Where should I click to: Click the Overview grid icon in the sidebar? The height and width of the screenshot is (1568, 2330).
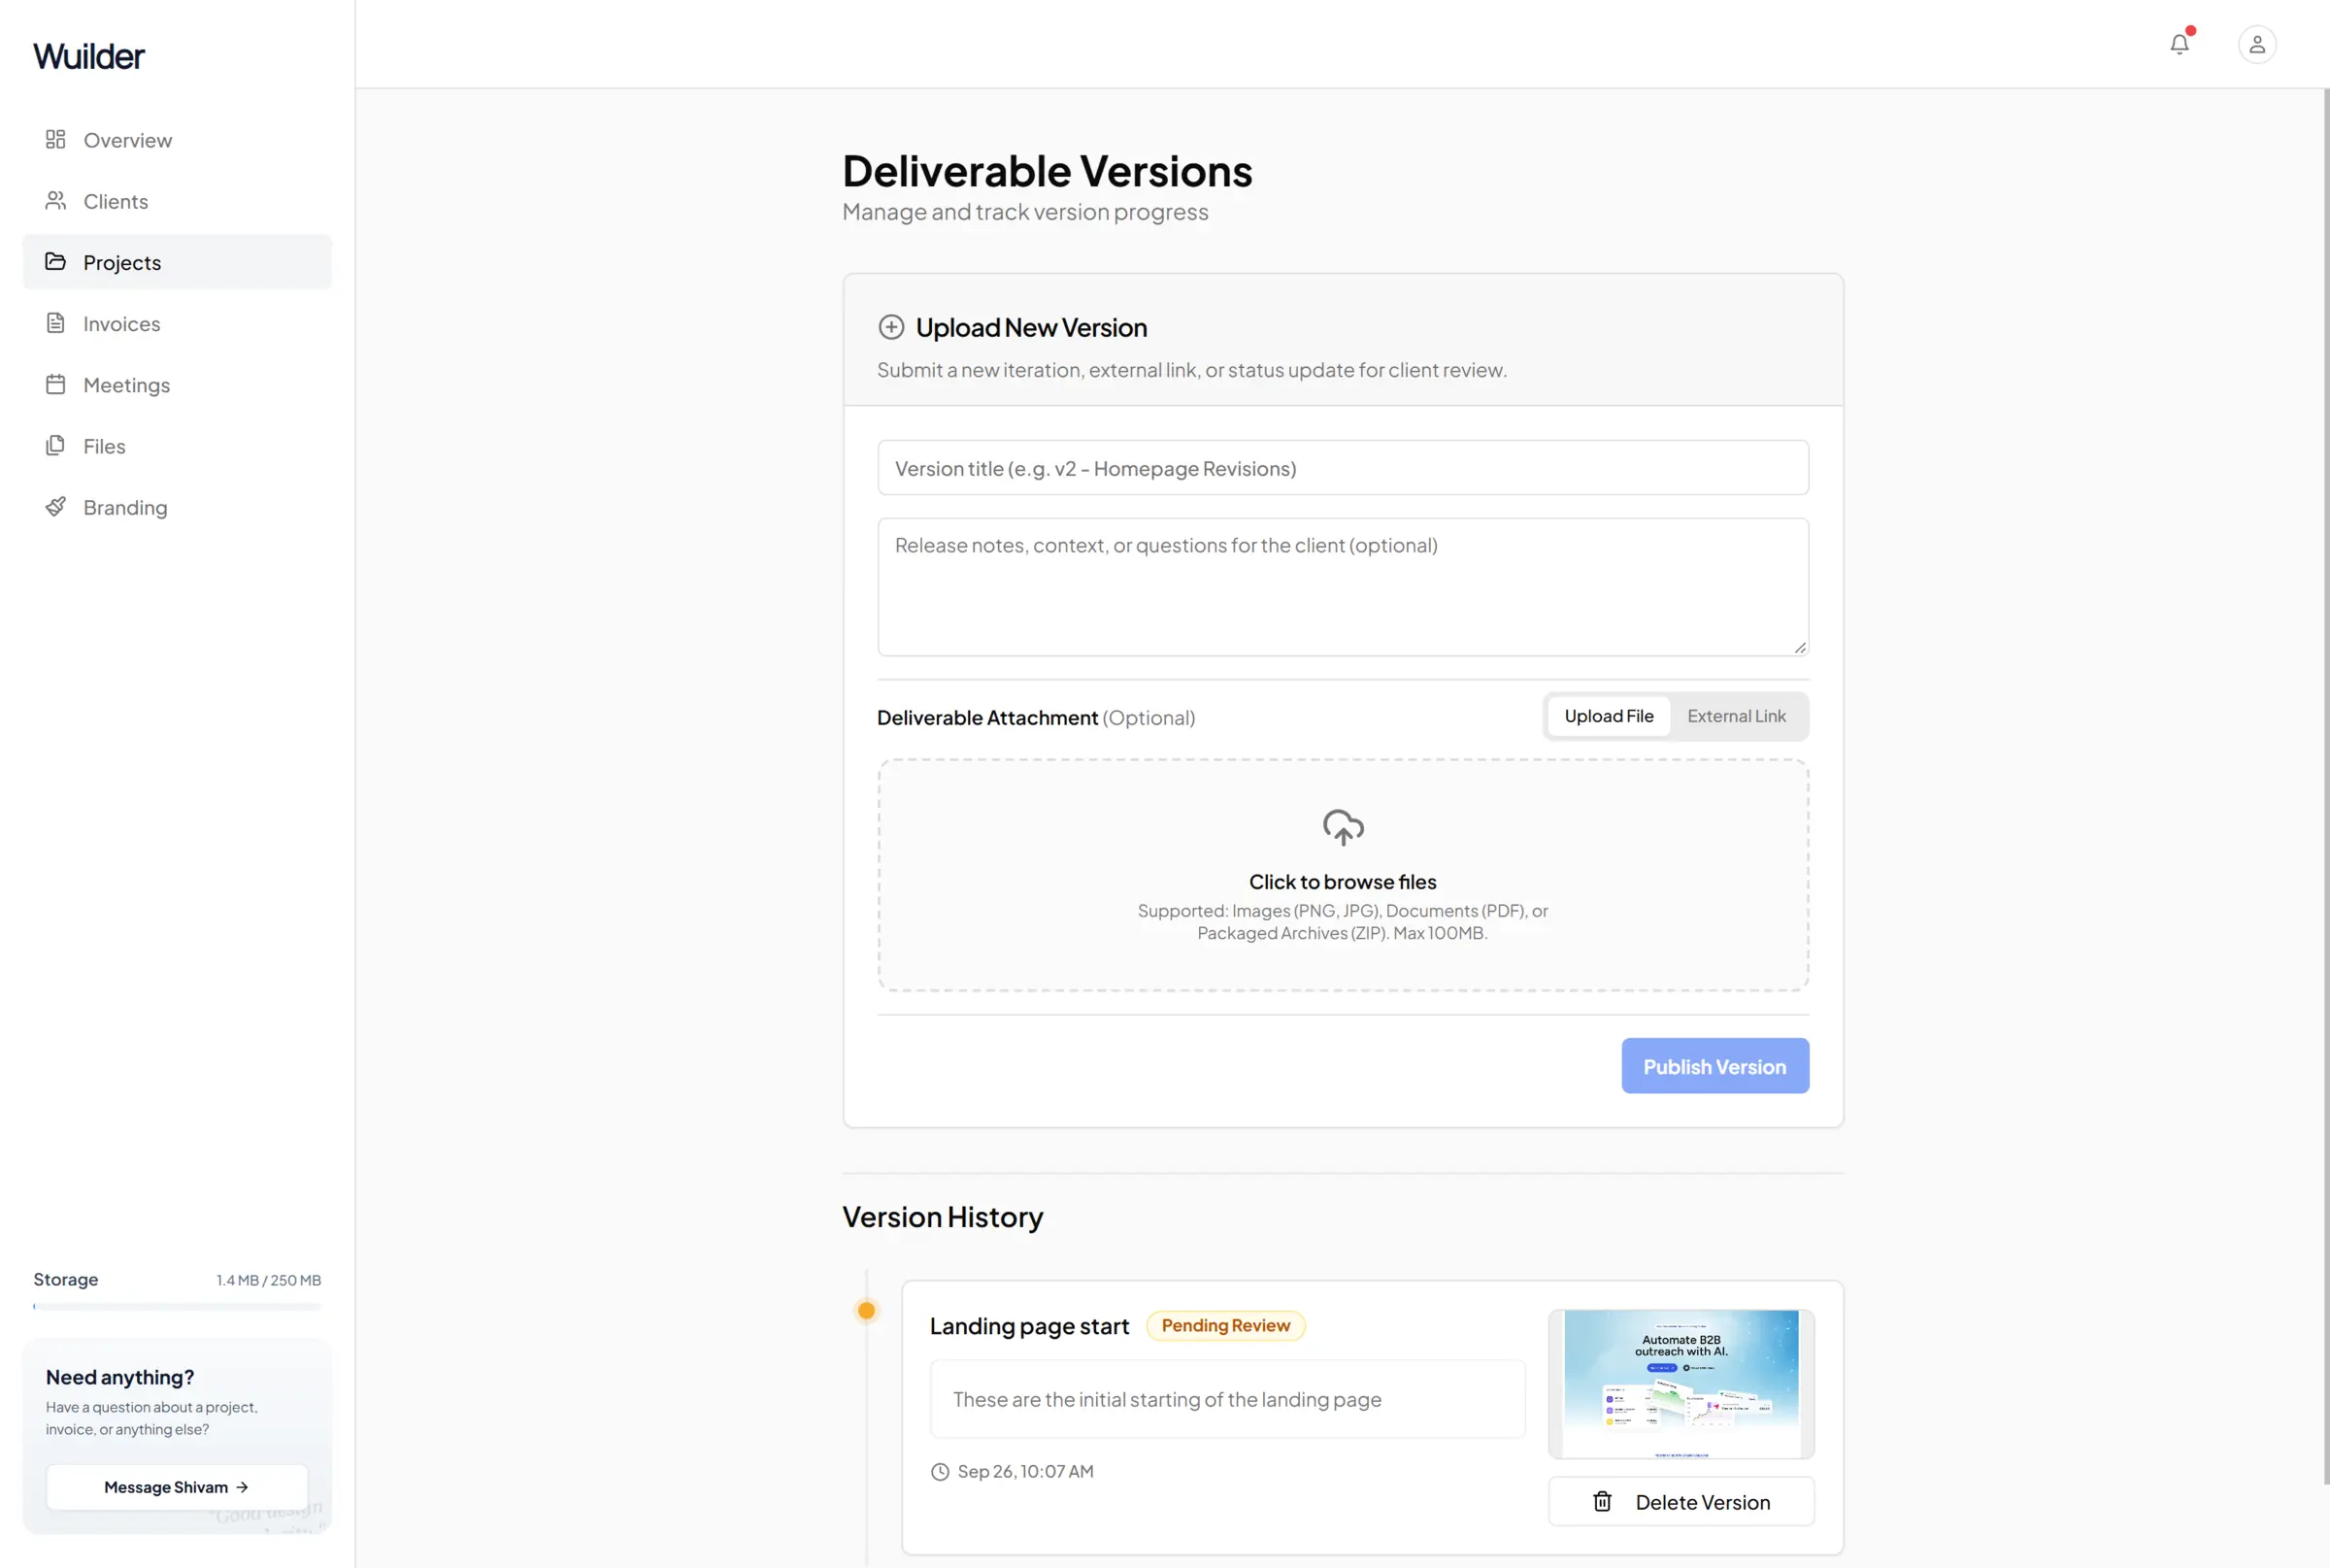pyautogui.click(x=56, y=139)
